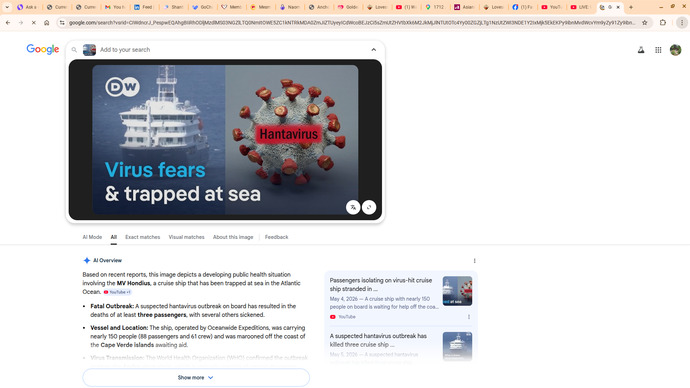Switch to the Gmail browser tab
The width and height of the screenshot is (690, 388).
[114, 7]
